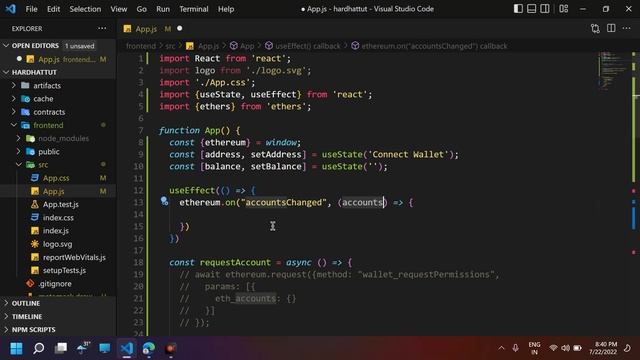
Task: Open the Windows Start menu
Action: pyautogui.click(x=16, y=348)
